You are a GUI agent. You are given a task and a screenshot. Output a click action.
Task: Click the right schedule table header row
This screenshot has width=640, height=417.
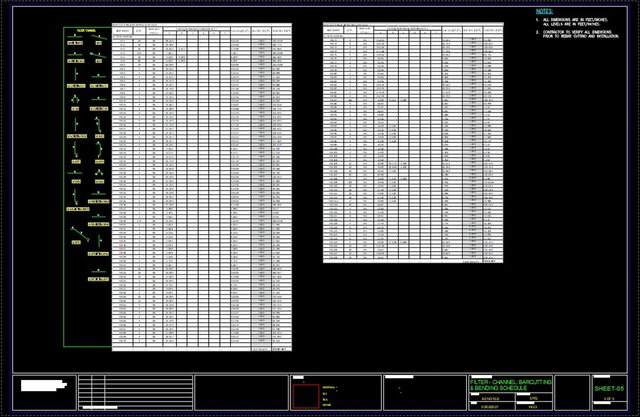click(x=412, y=31)
